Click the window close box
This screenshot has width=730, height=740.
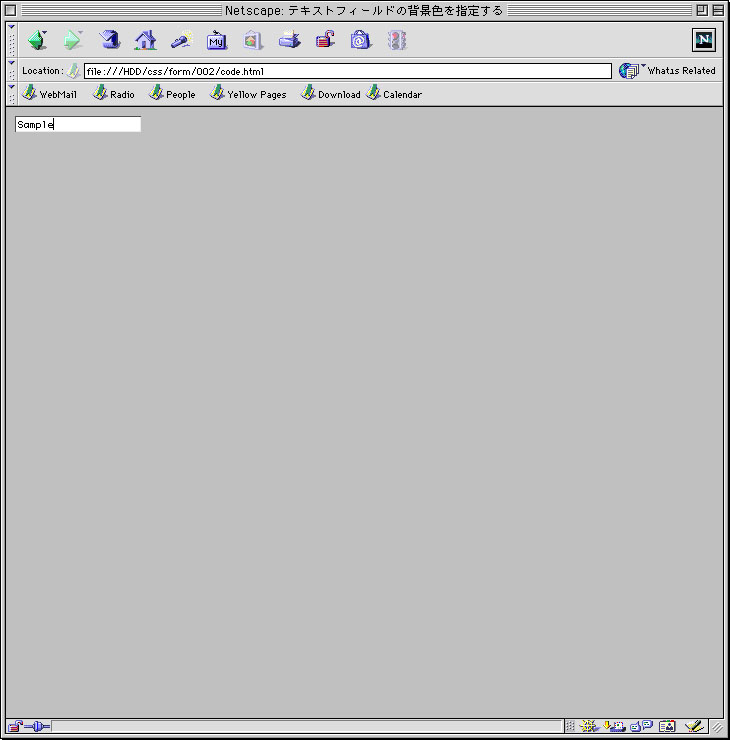(x=10, y=10)
